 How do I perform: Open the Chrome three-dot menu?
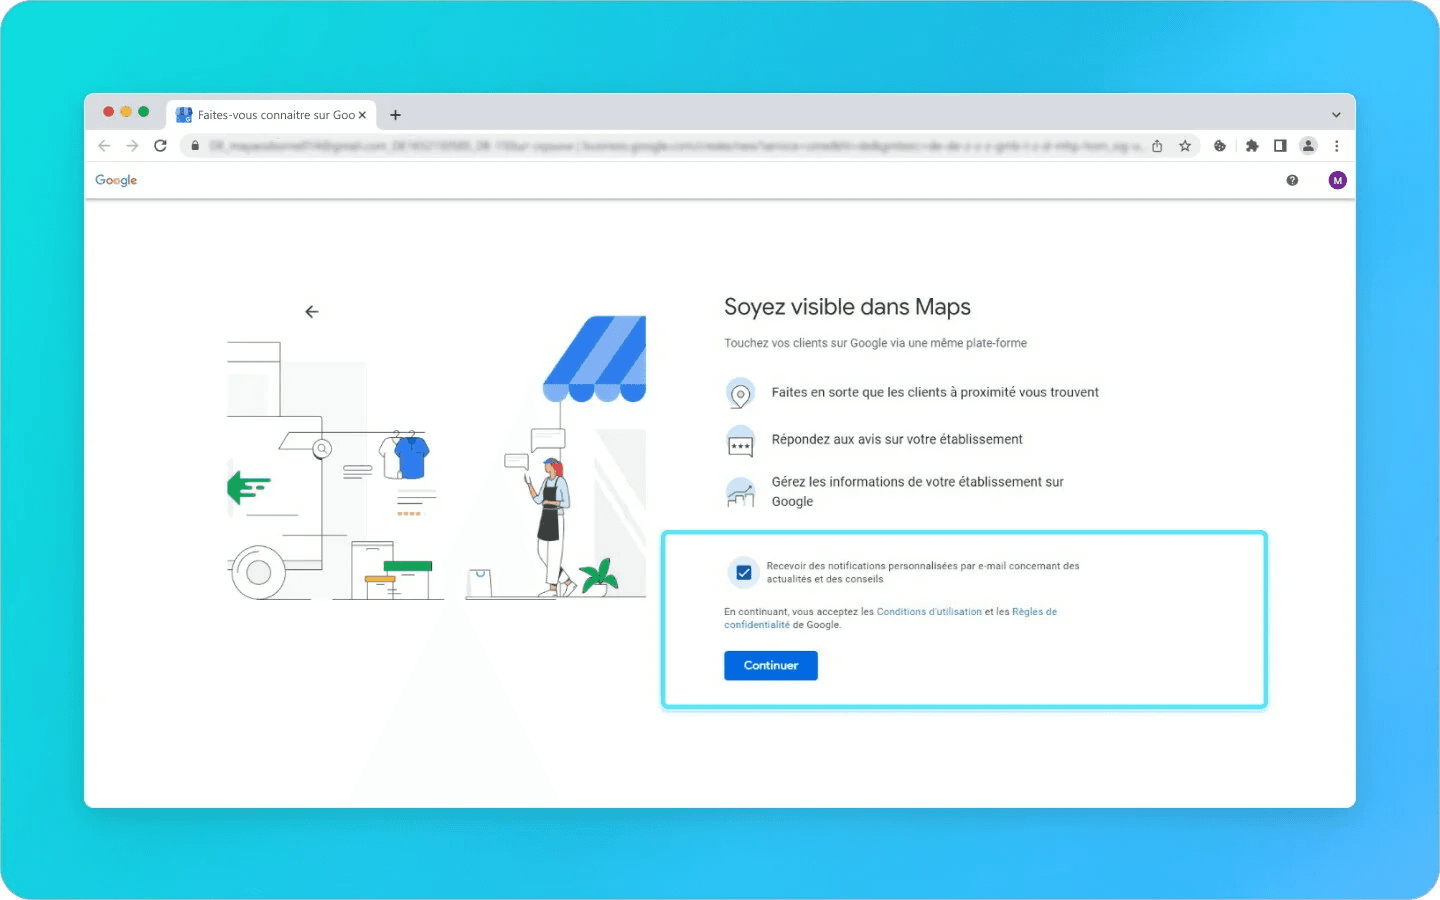coord(1336,146)
